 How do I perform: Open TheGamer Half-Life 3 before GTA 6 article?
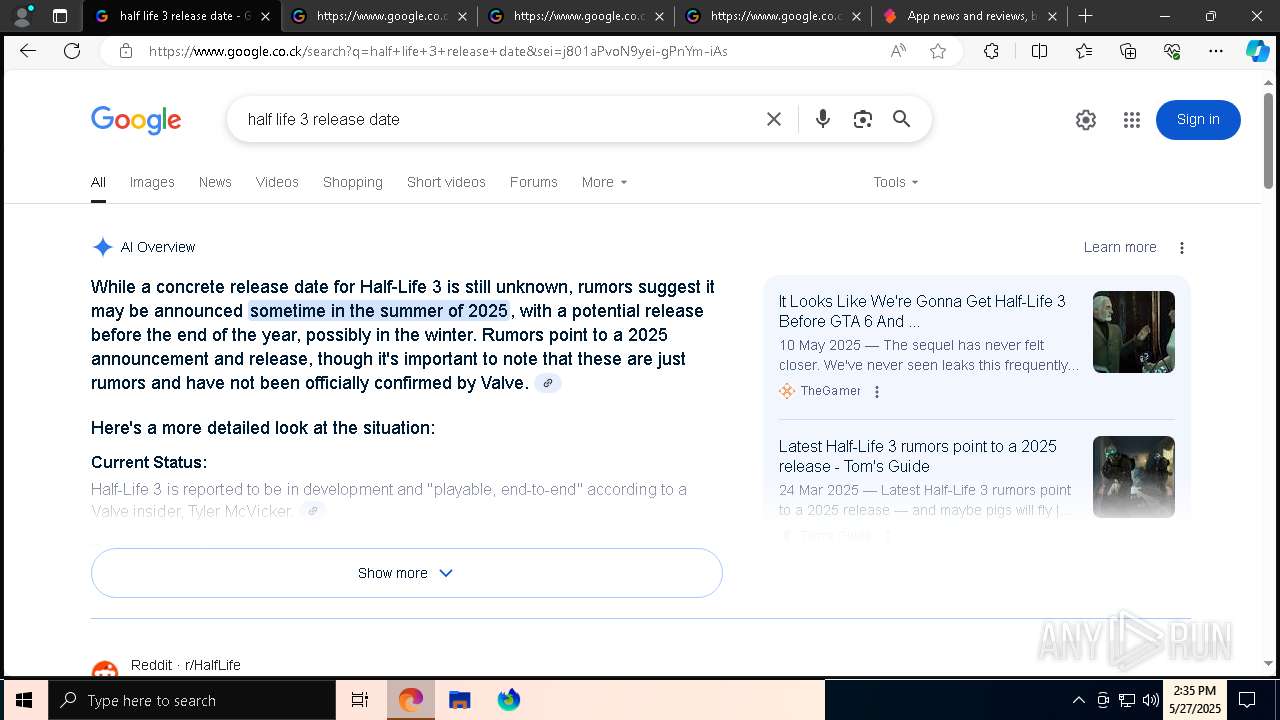pos(922,311)
